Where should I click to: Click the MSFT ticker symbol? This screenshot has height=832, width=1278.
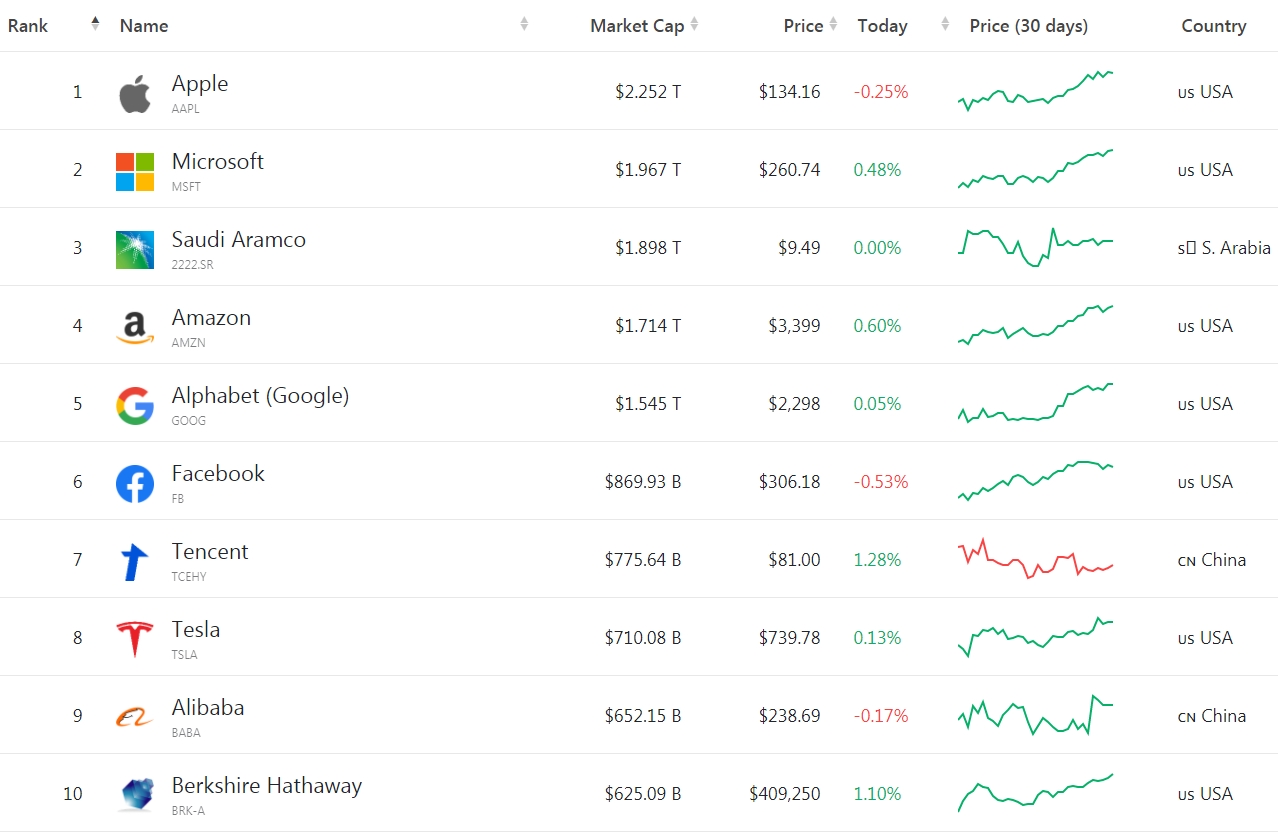pyautogui.click(x=186, y=187)
